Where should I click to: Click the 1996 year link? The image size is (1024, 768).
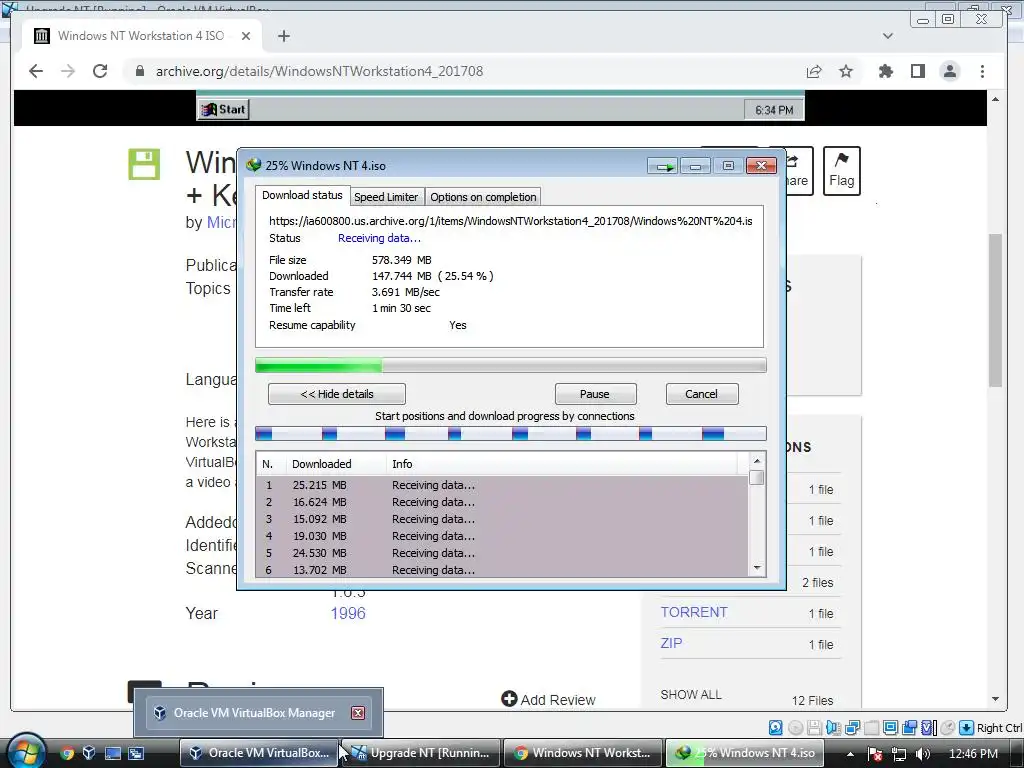tap(348, 613)
